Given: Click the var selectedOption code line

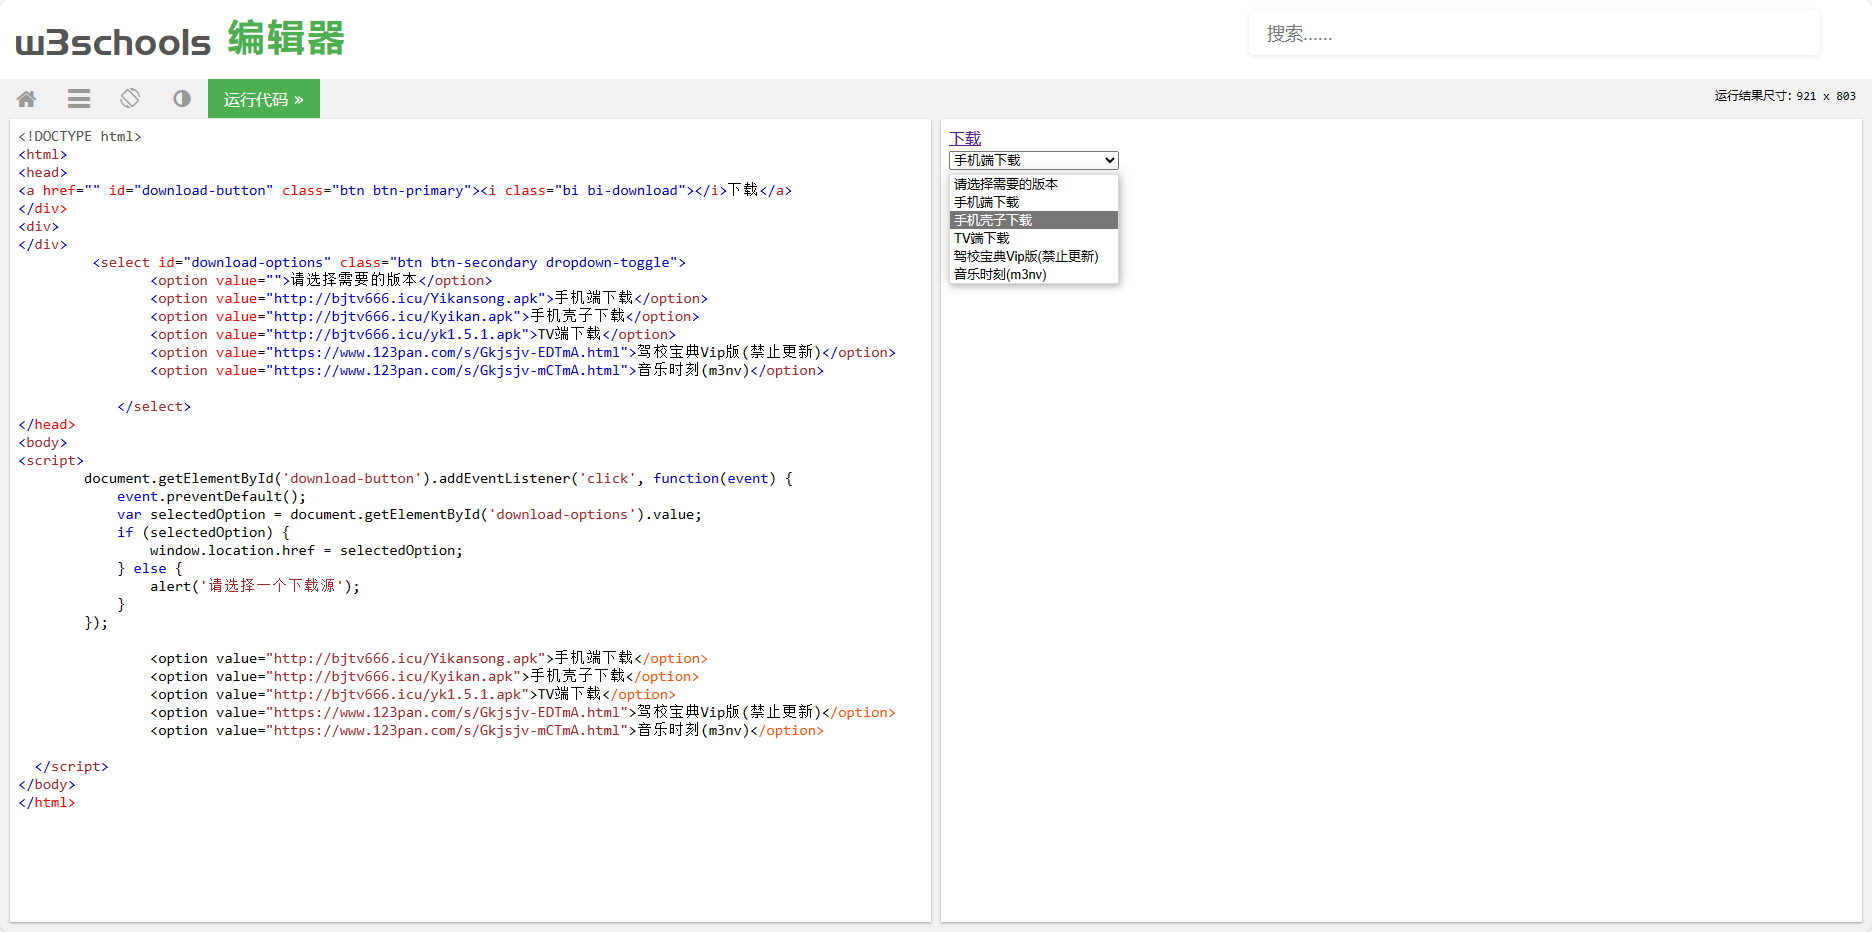Looking at the screenshot, I should [x=409, y=515].
